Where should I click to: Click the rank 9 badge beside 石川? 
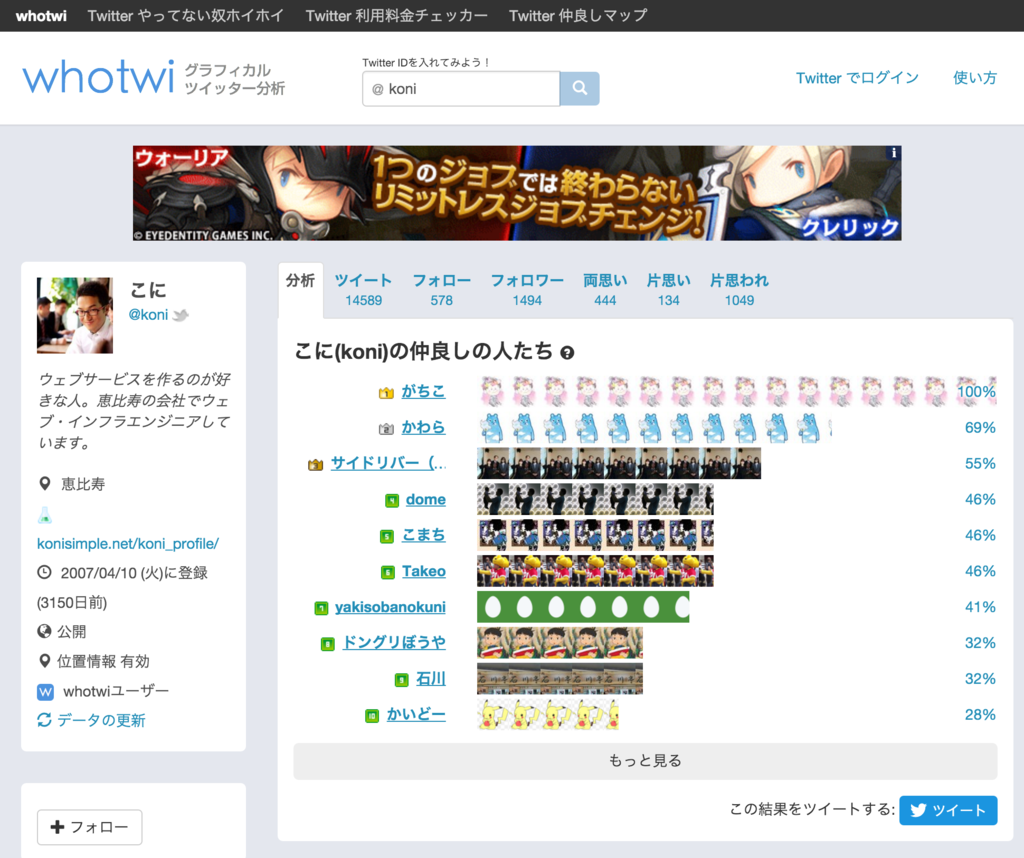[402, 680]
